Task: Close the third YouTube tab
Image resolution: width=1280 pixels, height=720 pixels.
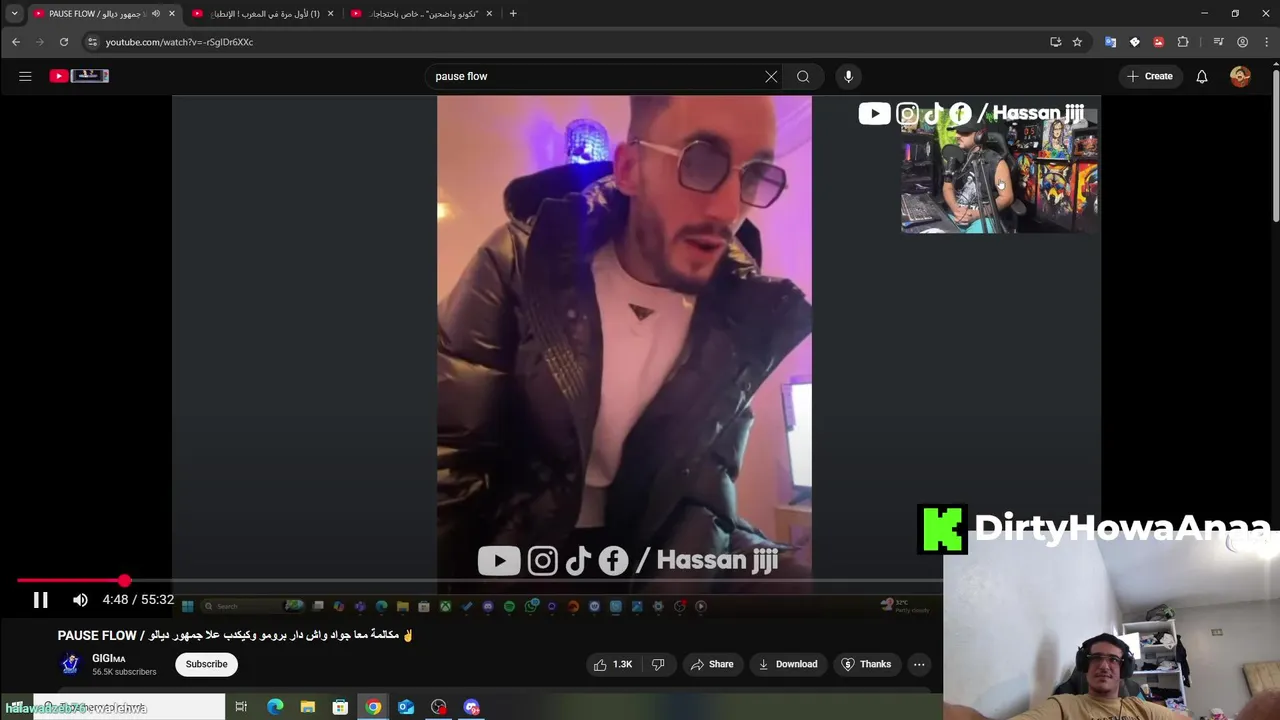Action: click(489, 13)
